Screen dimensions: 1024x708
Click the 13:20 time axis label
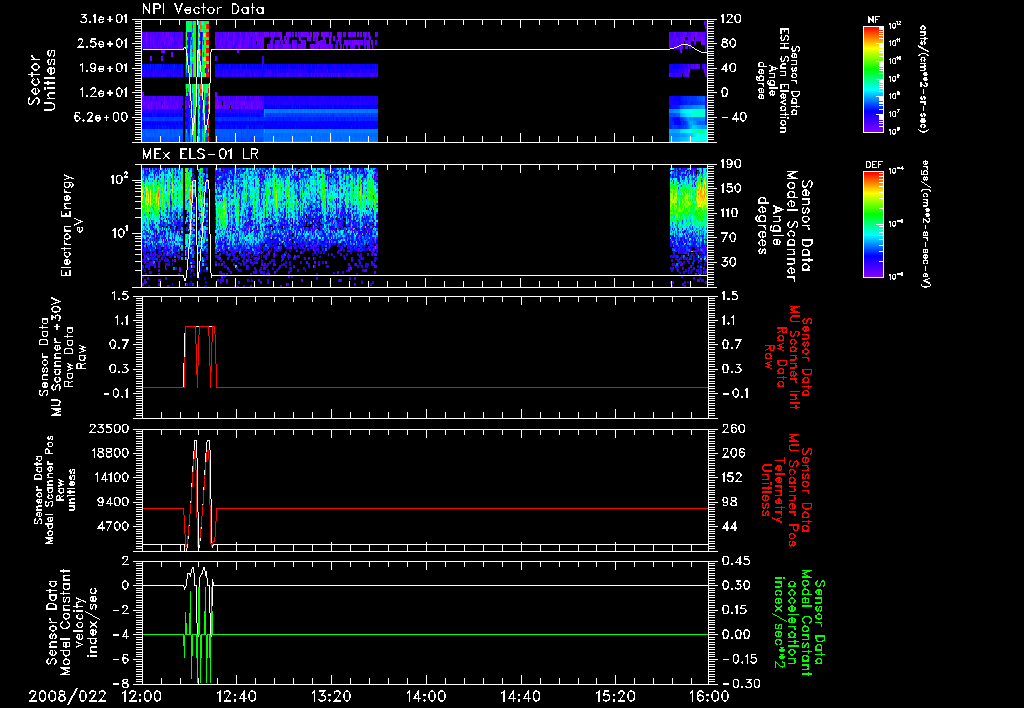(x=331, y=696)
